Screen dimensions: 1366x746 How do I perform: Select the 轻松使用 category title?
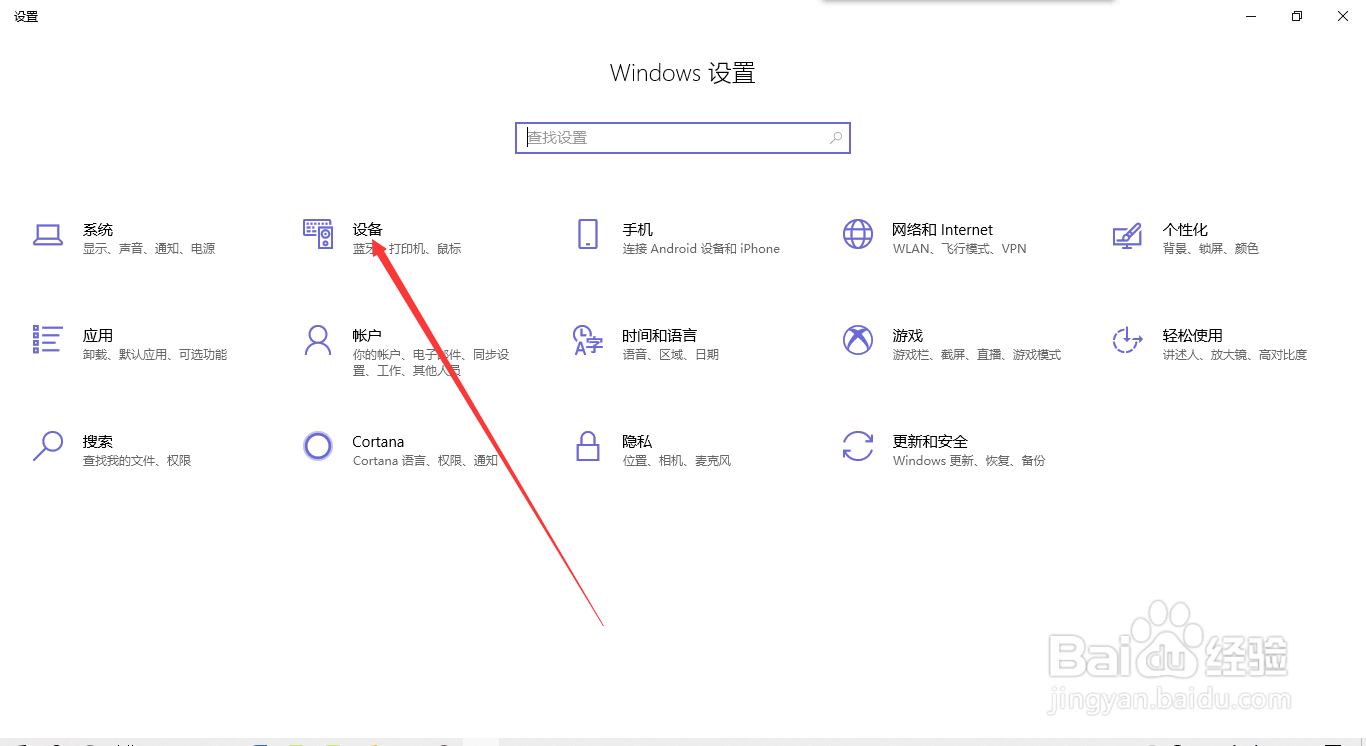[x=1193, y=335]
